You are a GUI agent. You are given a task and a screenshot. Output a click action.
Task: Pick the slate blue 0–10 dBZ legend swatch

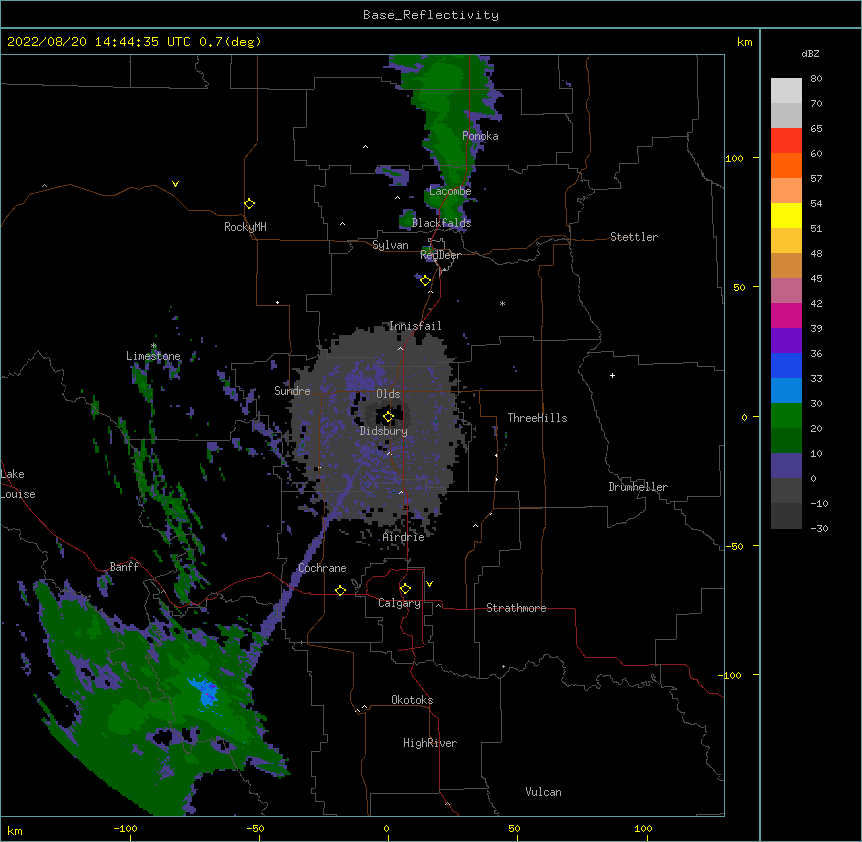tap(786, 466)
